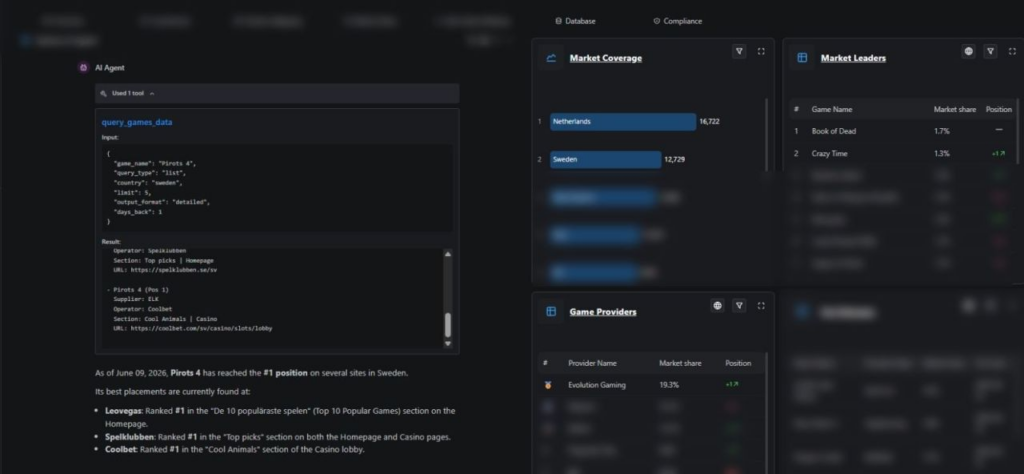Click the "Pirots 4 (Pos 1)" result line

coord(137,289)
